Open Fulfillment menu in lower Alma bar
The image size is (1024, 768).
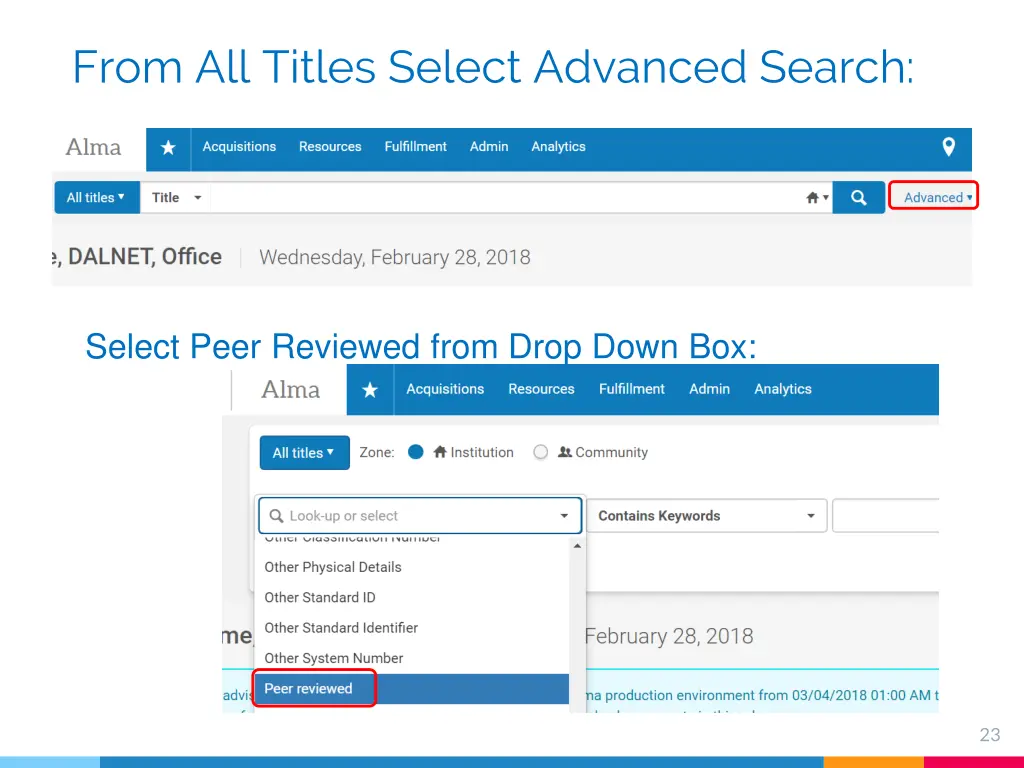(632, 389)
